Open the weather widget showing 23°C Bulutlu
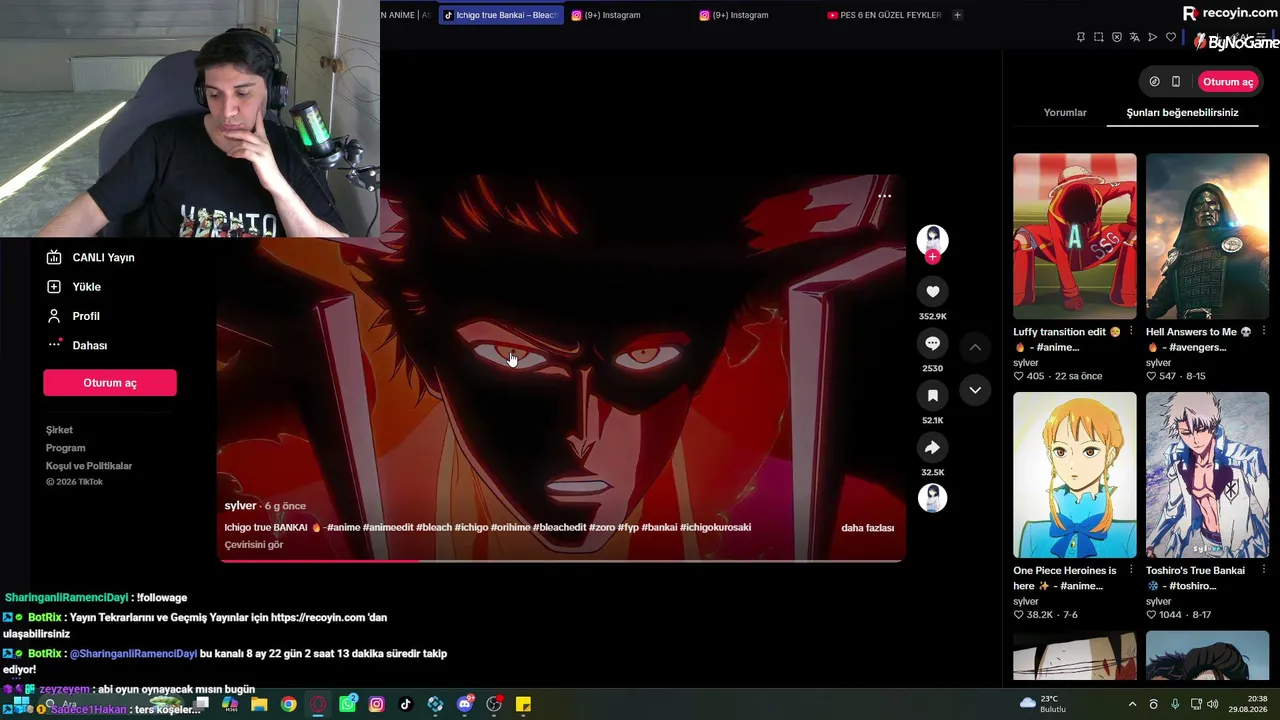The image size is (1280, 720). pos(1042,704)
